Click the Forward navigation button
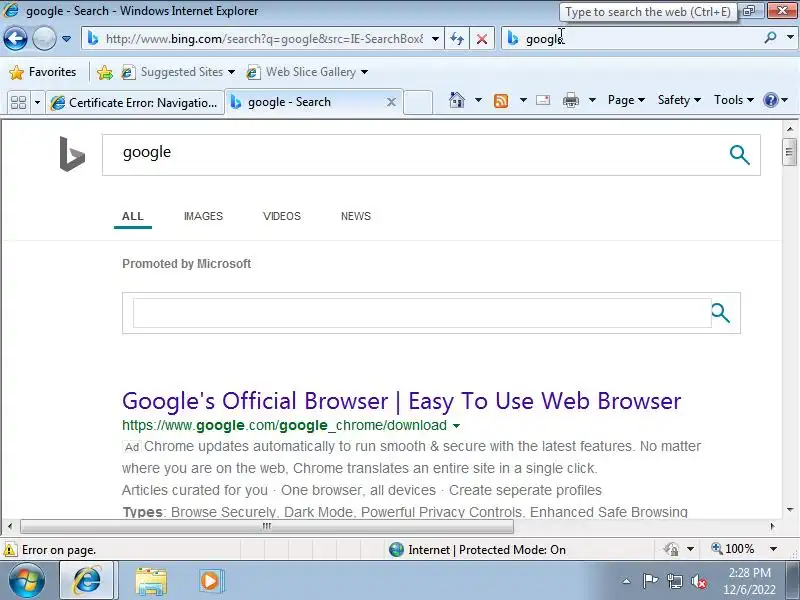The width and height of the screenshot is (800, 600). tap(44, 39)
